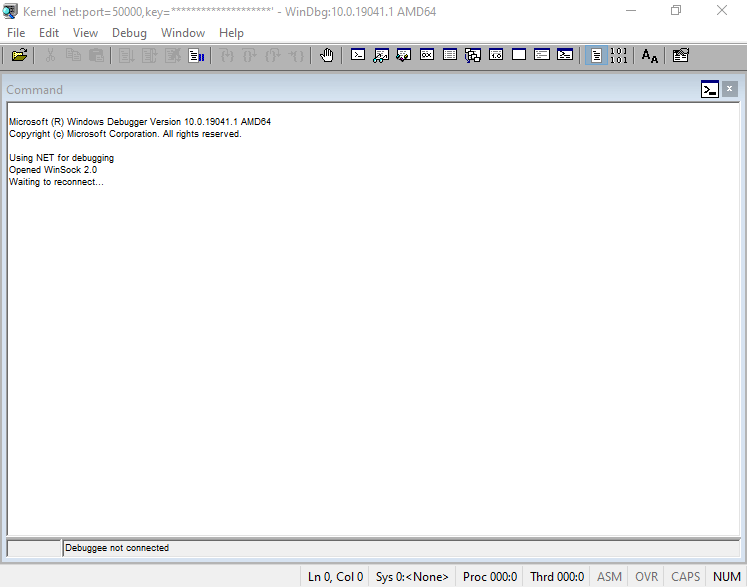Close the Command docked window
Image resolution: width=747 pixels, height=587 pixels.
(729, 89)
